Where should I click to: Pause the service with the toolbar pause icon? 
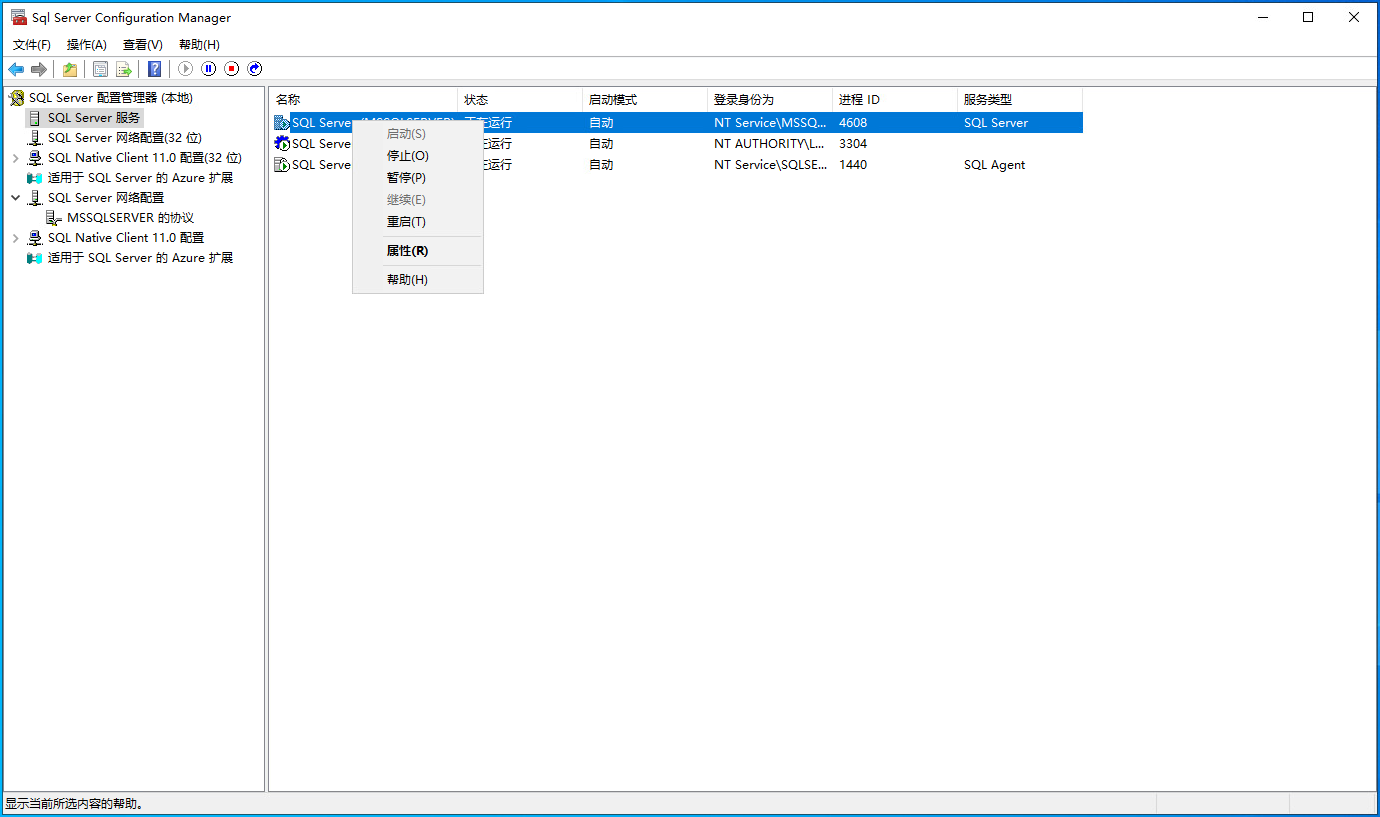(x=209, y=69)
